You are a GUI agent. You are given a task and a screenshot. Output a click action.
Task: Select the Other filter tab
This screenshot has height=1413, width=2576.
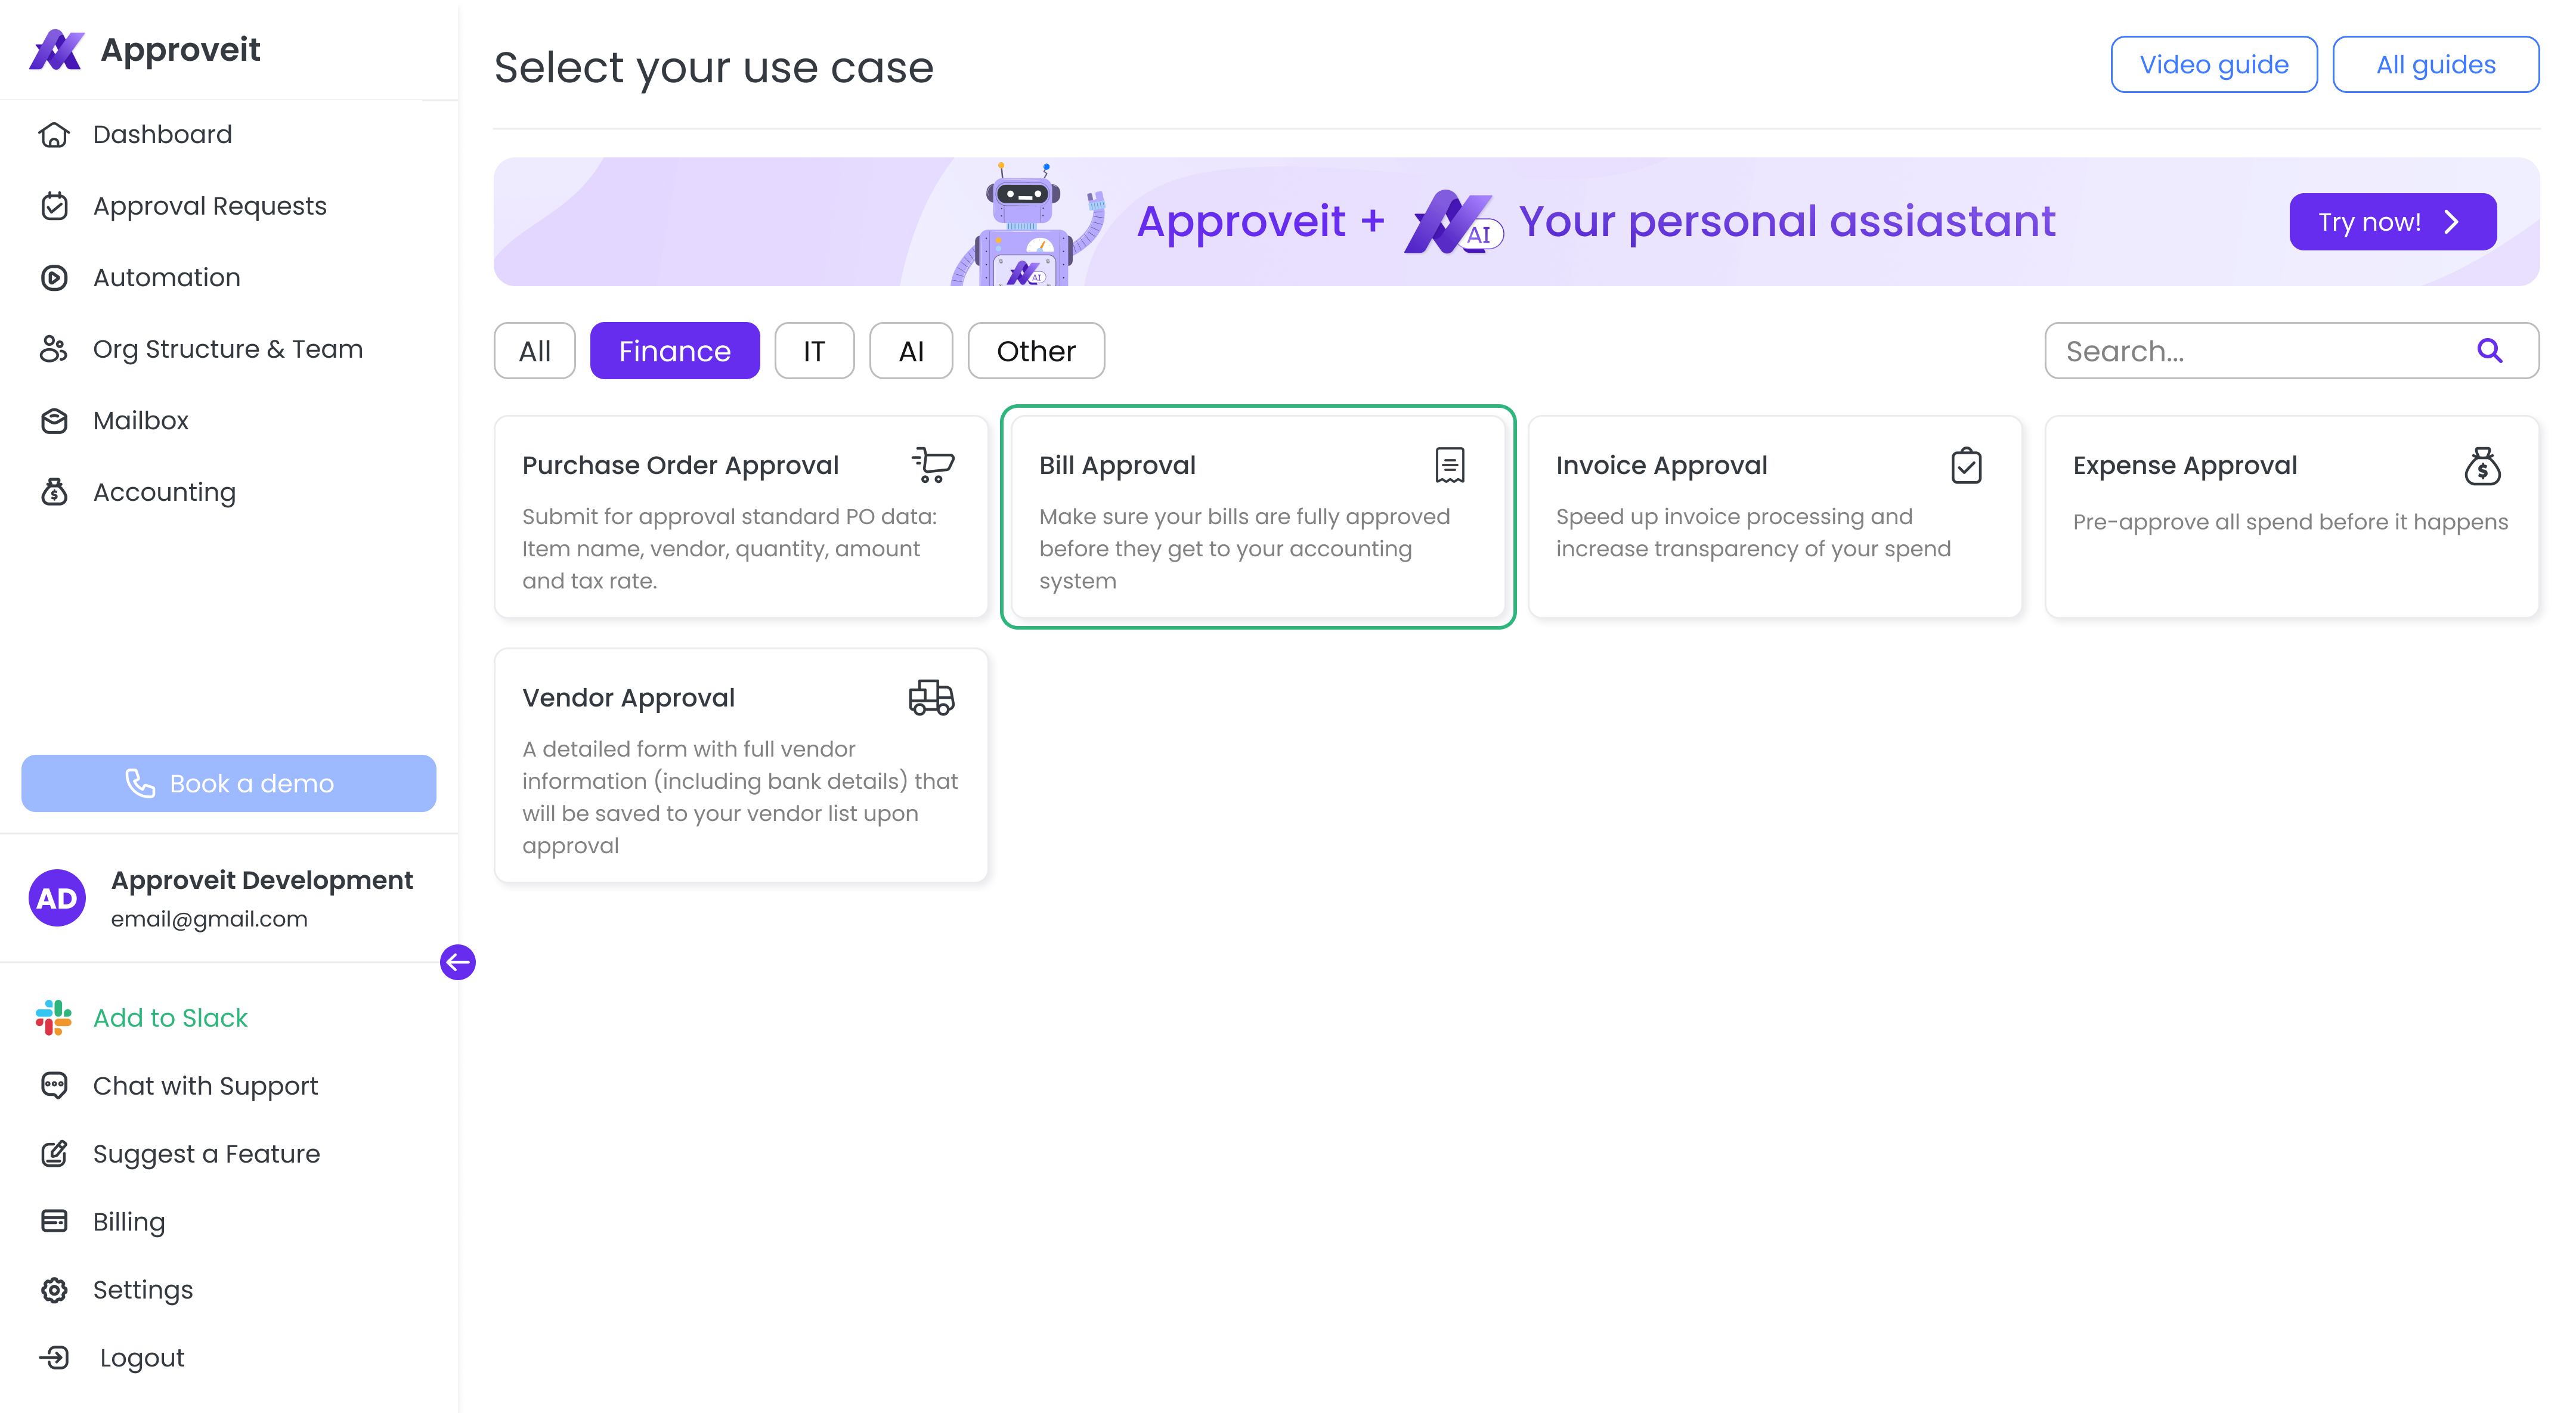1036,350
